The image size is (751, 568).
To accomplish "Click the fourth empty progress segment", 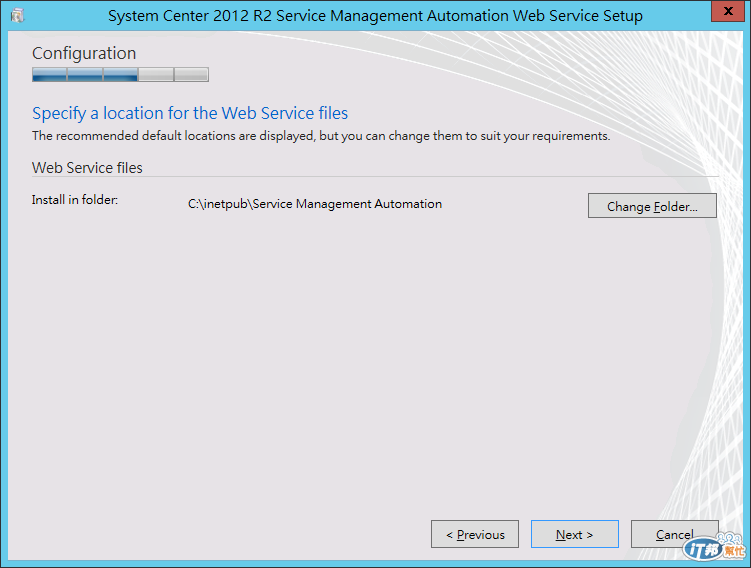I will point(155,75).
